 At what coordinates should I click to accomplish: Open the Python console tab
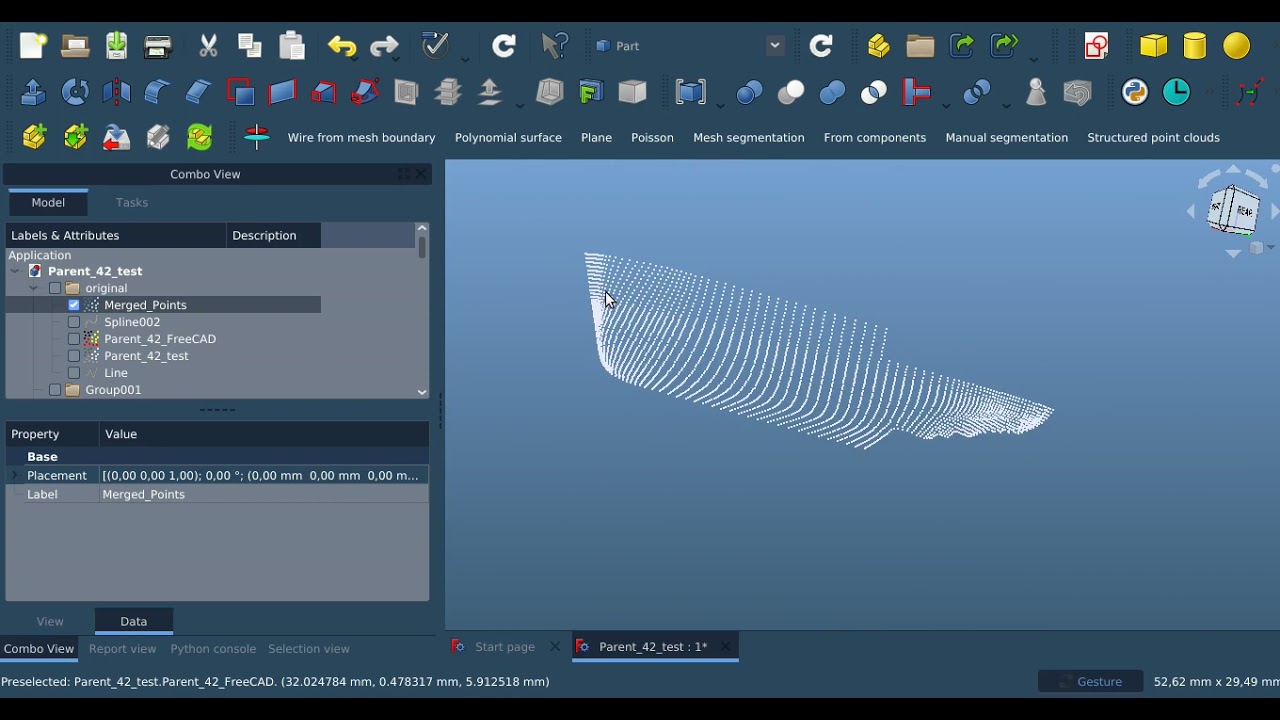213,649
